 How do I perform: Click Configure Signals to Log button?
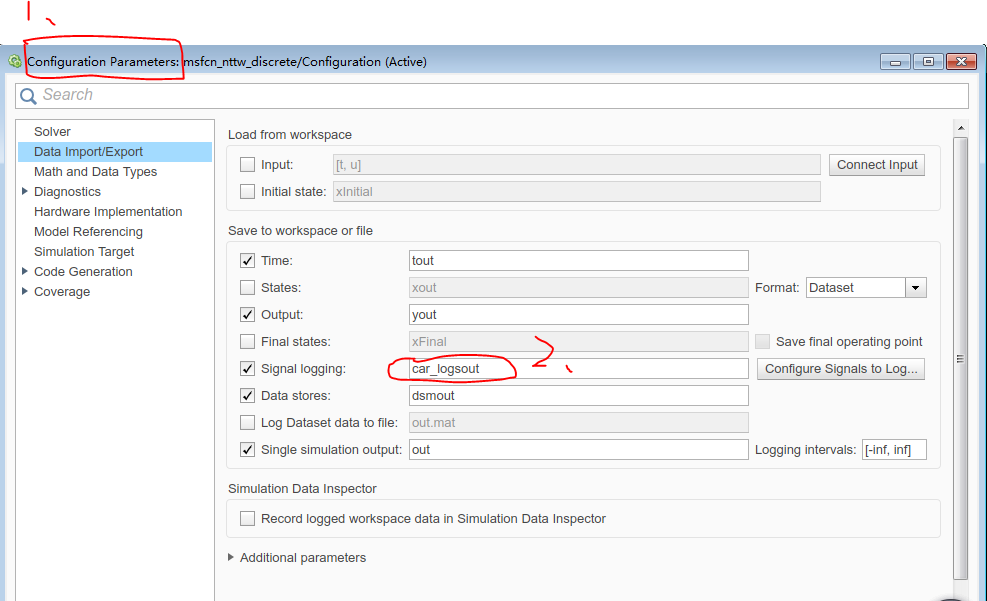point(840,369)
